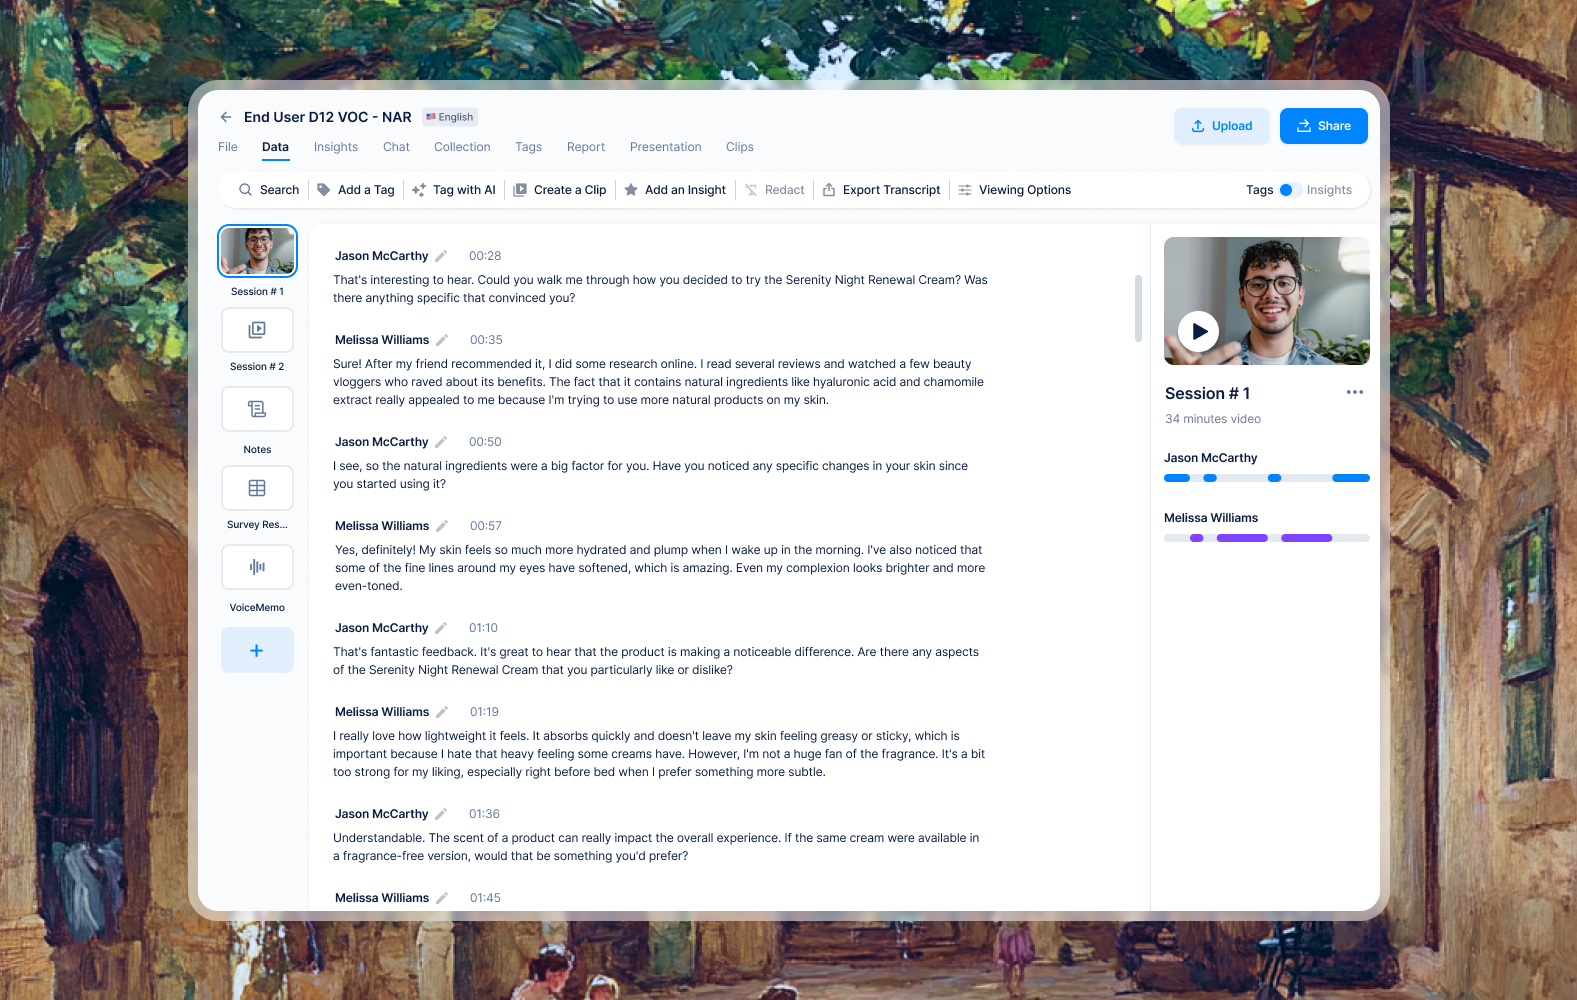
Task: Open the Collection tab
Action: click(x=462, y=147)
